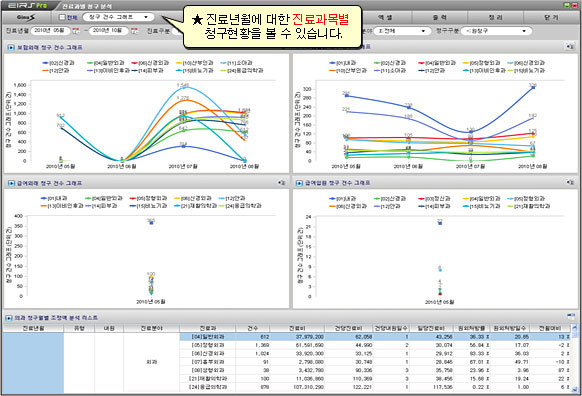Open calendar picker for start month 2010년 05월
The height and width of the screenshot is (396, 582).
click(76, 31)
